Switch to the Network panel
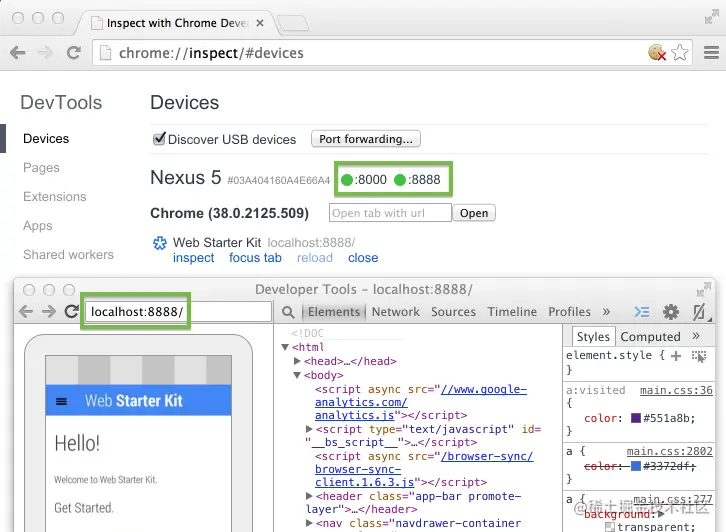This screenshot has height=532, width=726. click(x=395, y=312)
